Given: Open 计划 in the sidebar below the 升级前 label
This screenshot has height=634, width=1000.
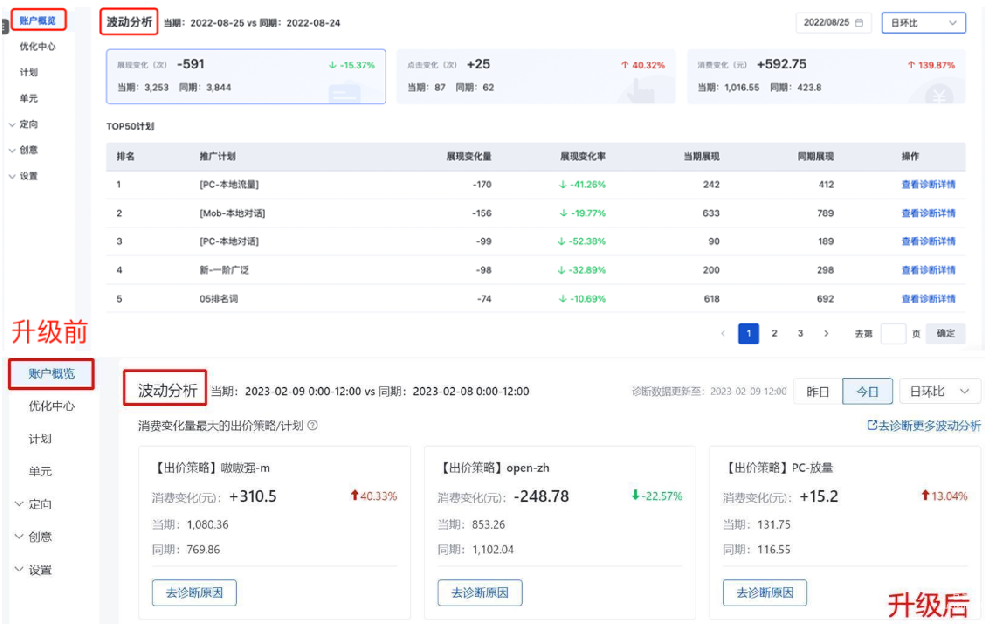Looking at the screenshot, I should 40,439.
